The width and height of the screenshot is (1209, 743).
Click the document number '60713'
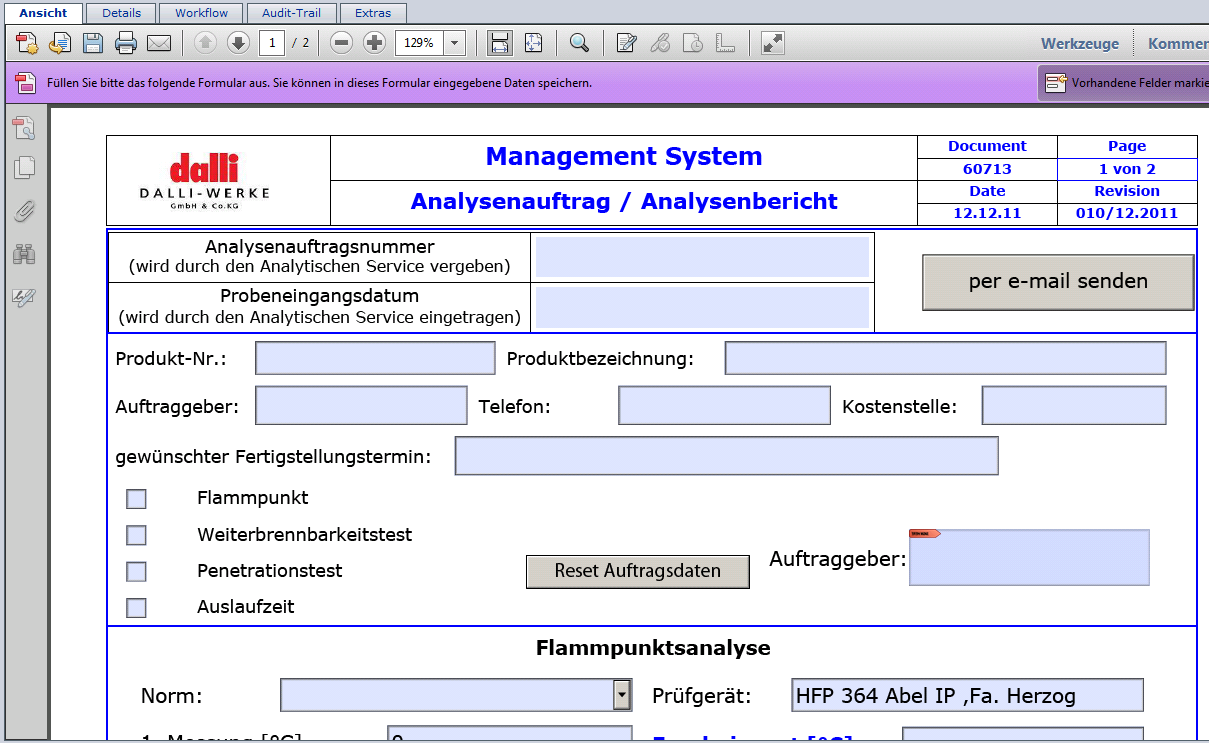(x=987, y=169)
